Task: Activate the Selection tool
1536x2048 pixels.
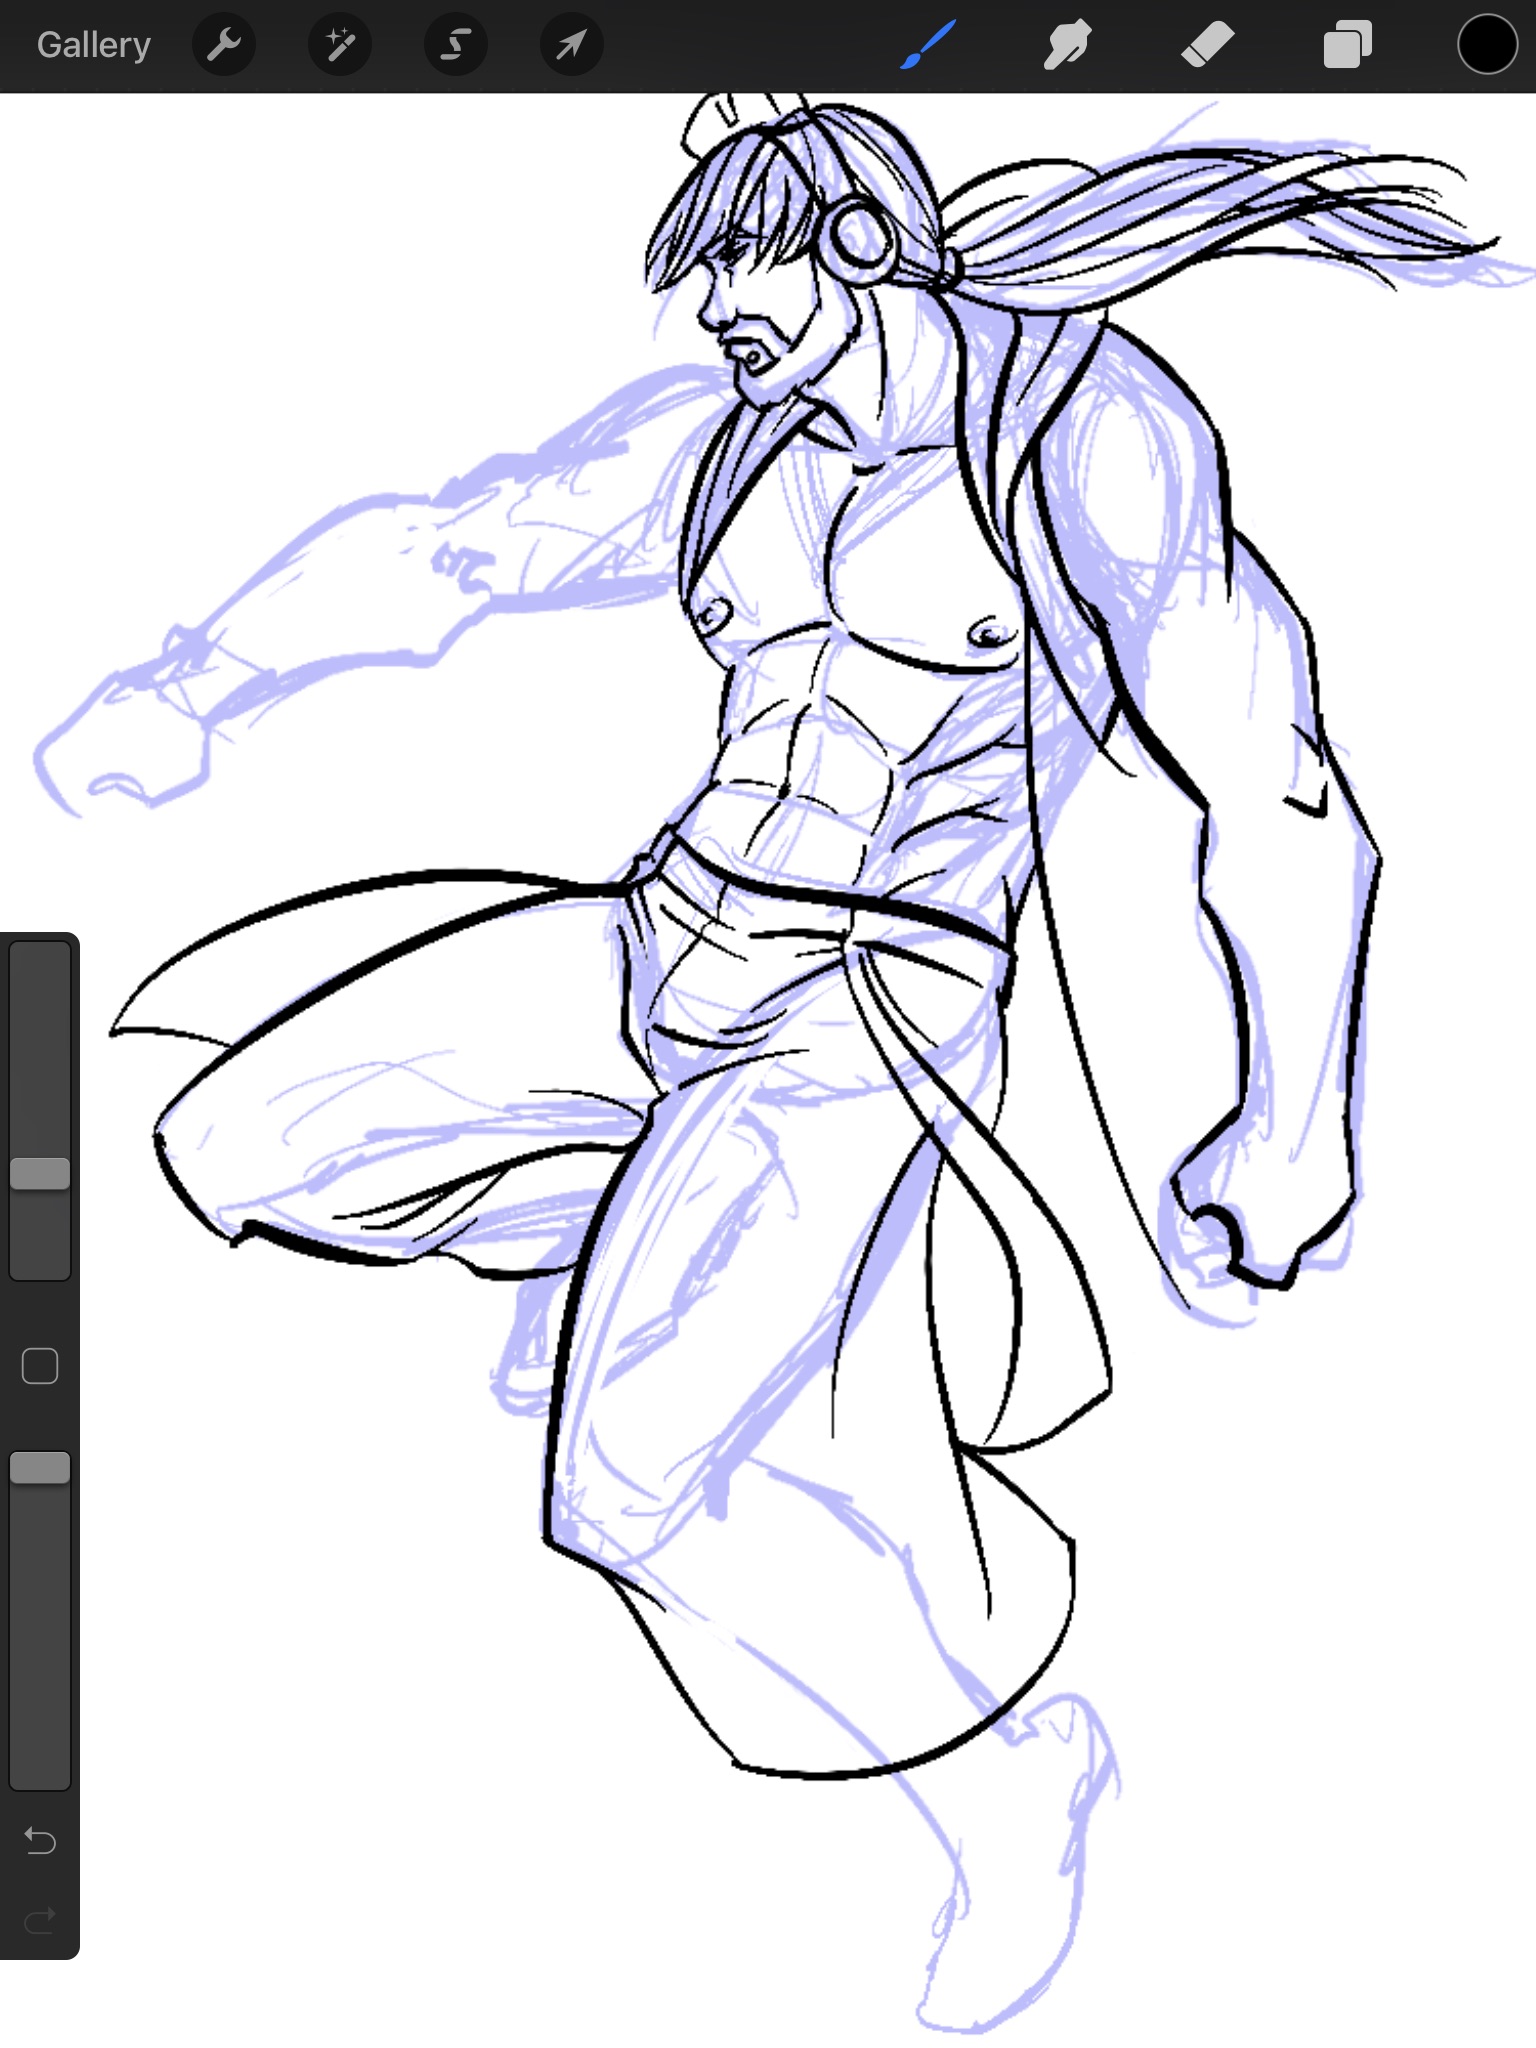Action: tap(456, 45)
